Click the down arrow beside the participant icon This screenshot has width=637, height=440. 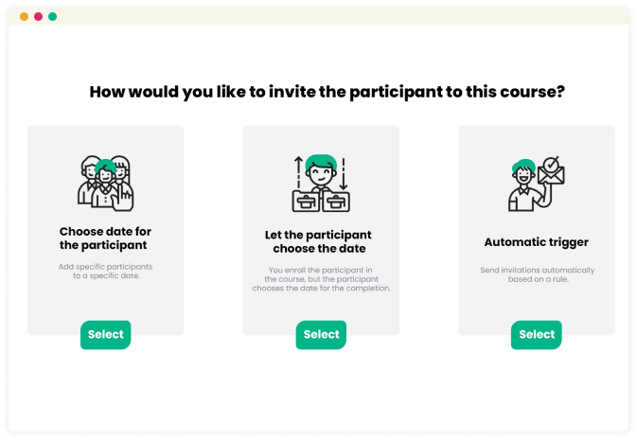[x=343, y=173]
